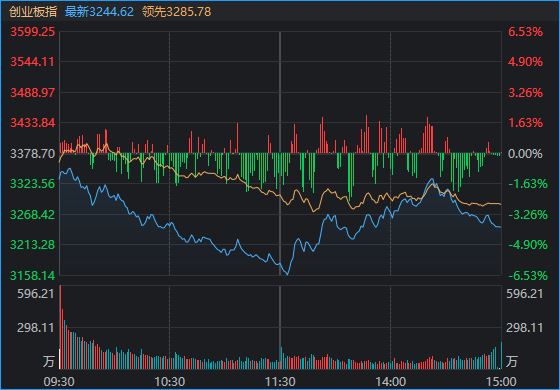Click the 09:30 time axis label
560x390 pixels.
coord(59,382)
